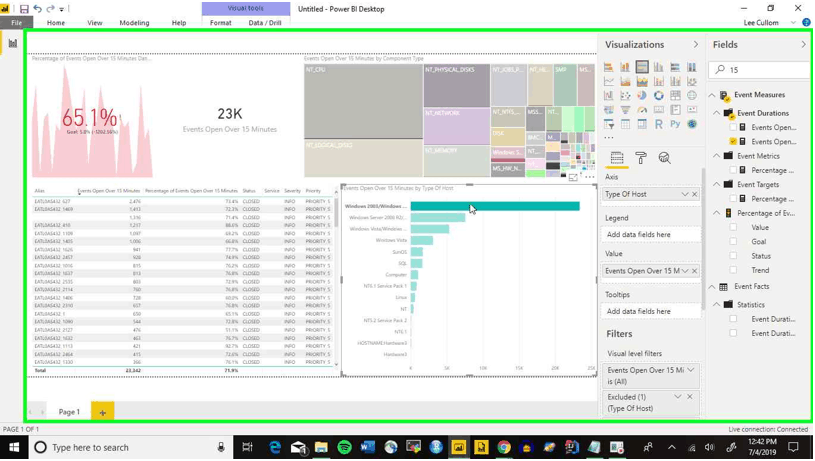Choose the Gauge visualization
This screenshot has height=461, width=815.
pyautogui.click(x=642, y=110)
